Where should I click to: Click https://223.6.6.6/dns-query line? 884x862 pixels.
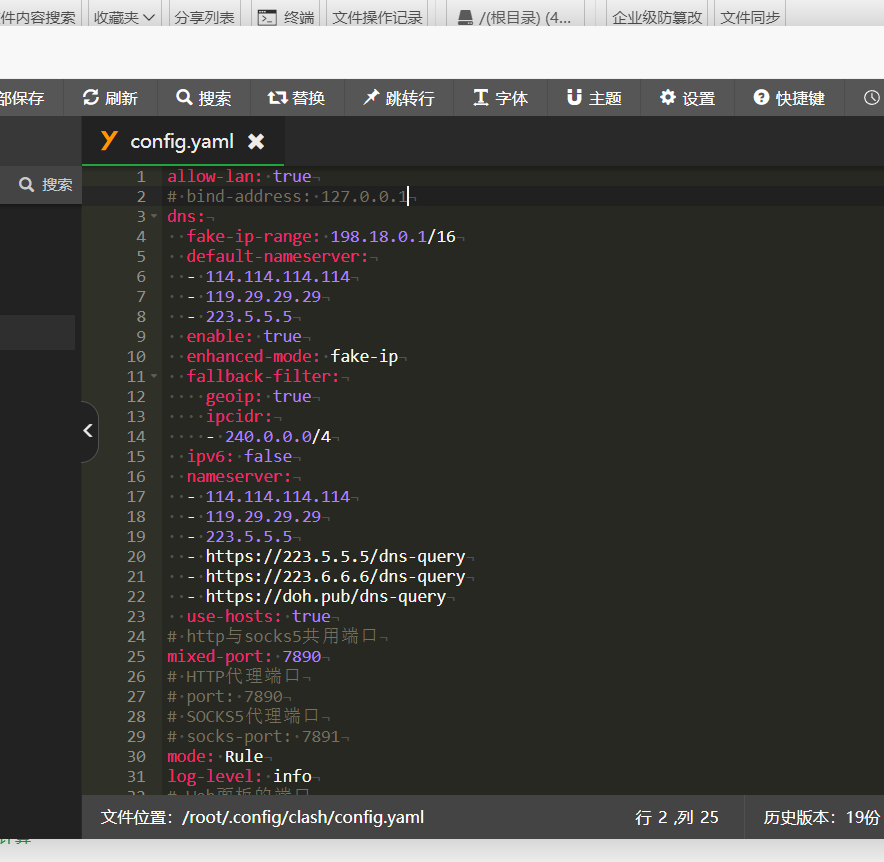(335, 576)
